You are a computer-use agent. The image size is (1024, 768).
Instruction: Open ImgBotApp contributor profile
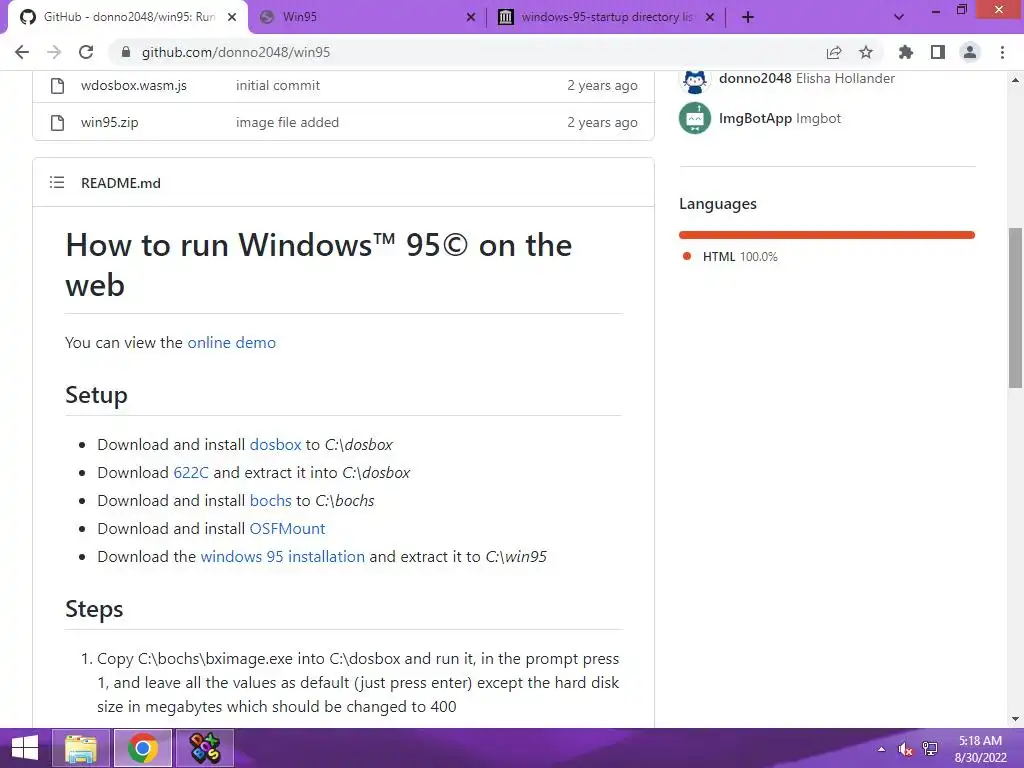(755, 118)
